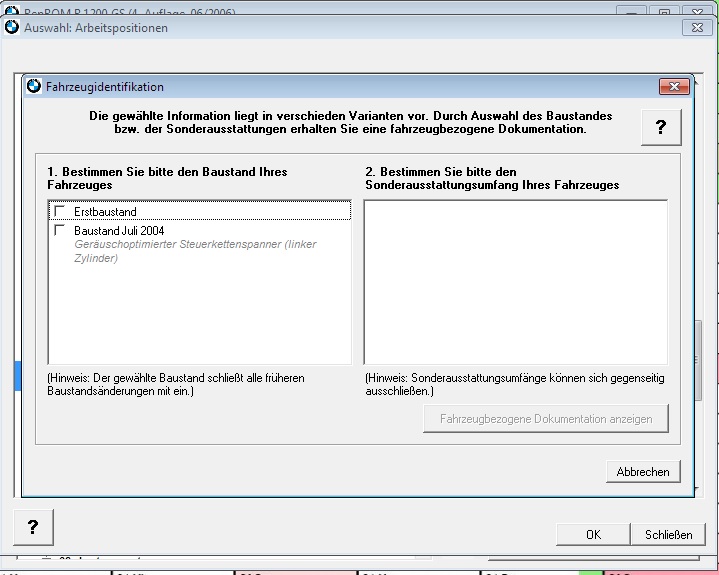
Task: Click BMW logo in RepROM main title bar
Action: pyautogui.click(x=12, y=6)
